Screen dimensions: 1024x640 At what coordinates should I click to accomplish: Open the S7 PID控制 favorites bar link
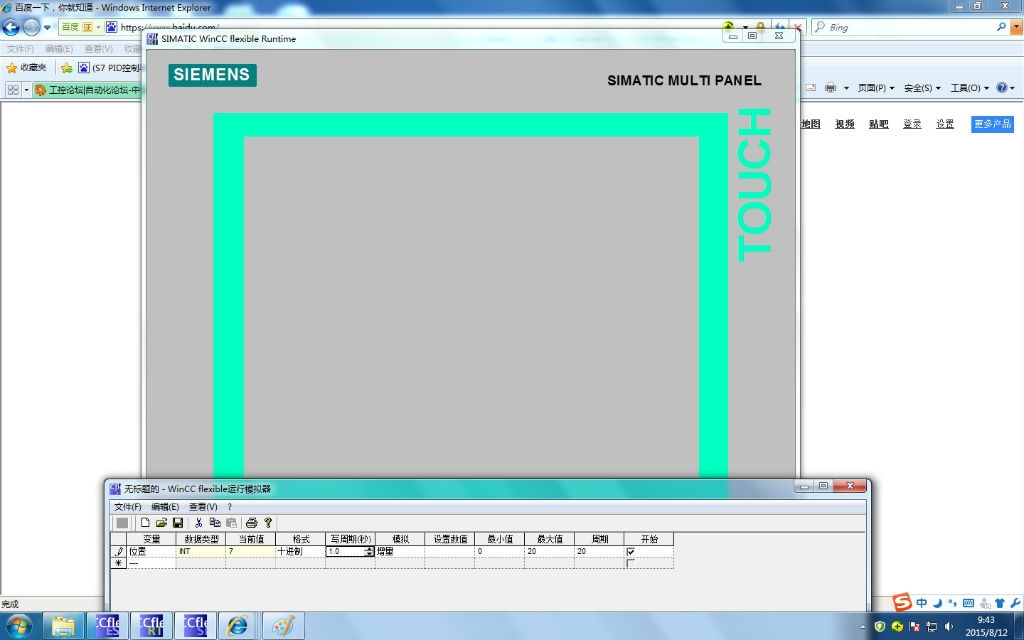(109, 67)
